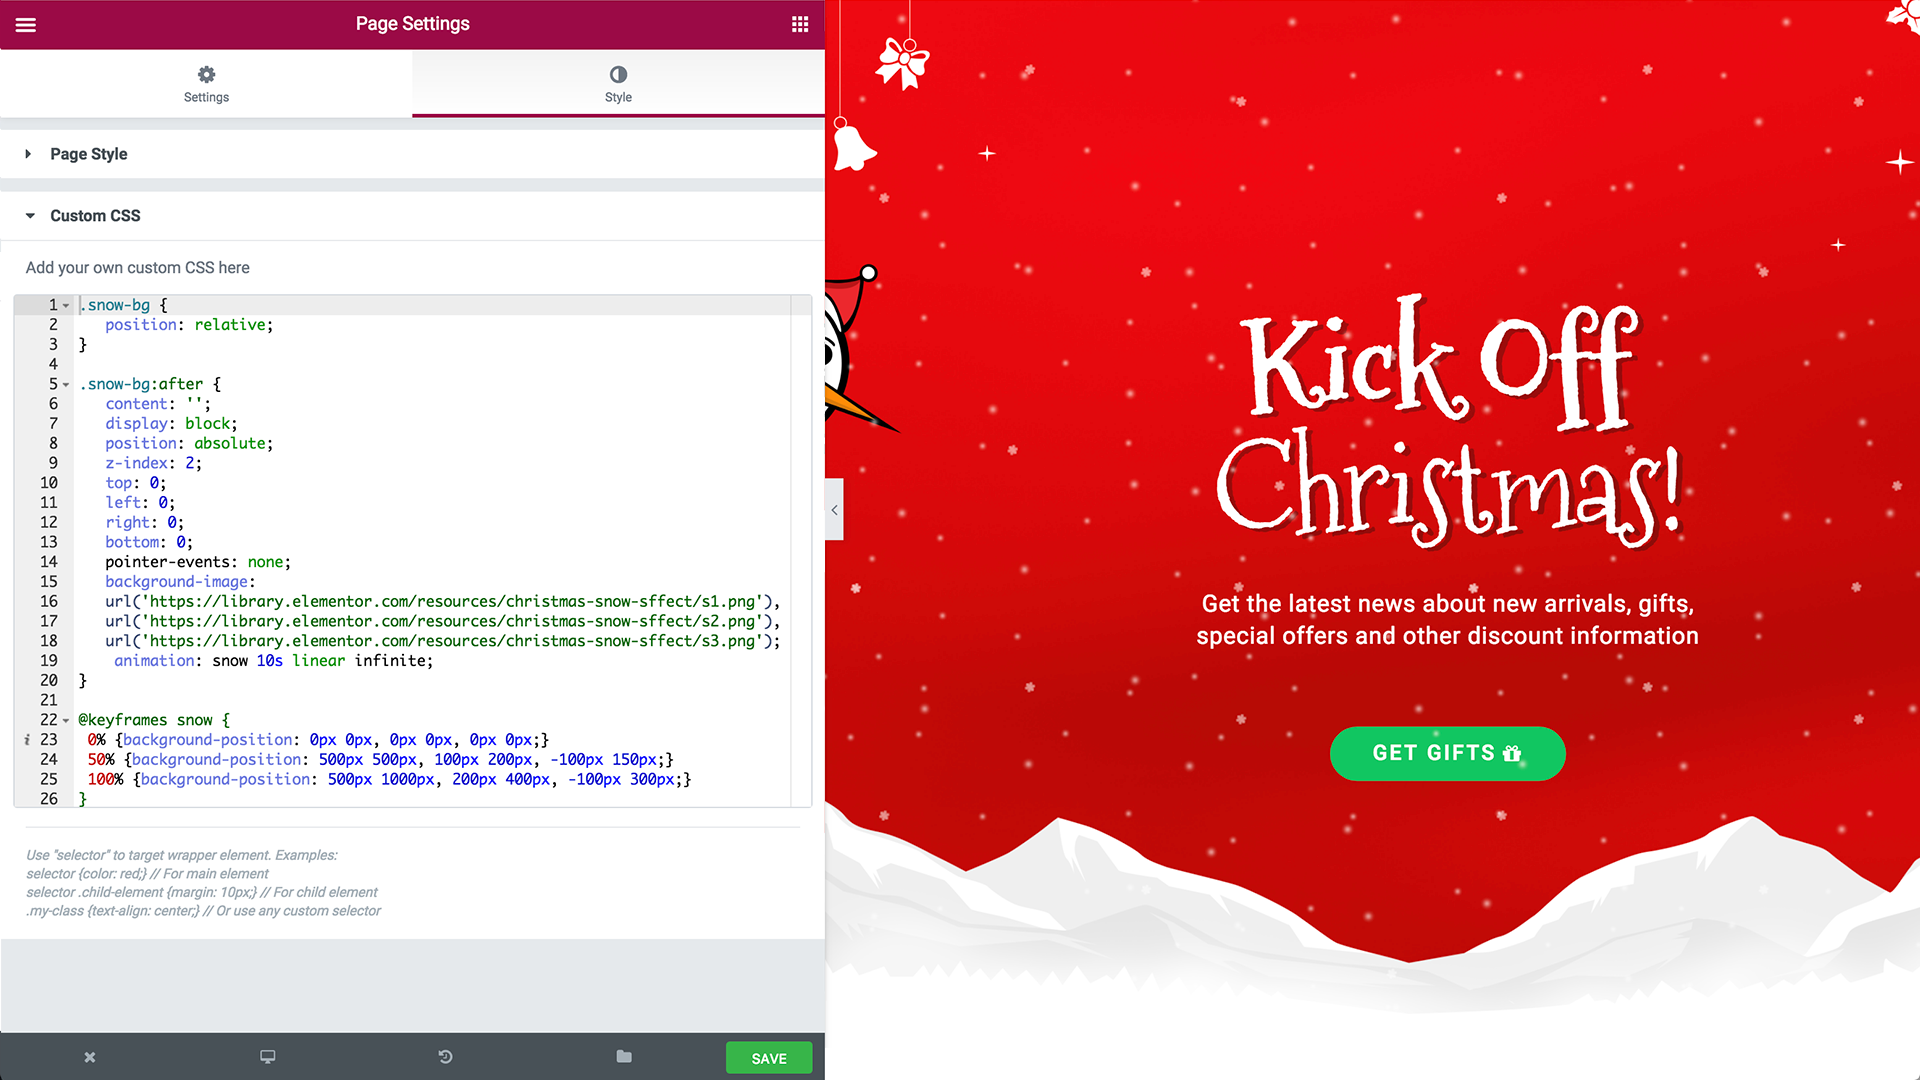Click the info marker on line 23
The width and height of the screenshot is (1920, 1080).
click(27, 740)
